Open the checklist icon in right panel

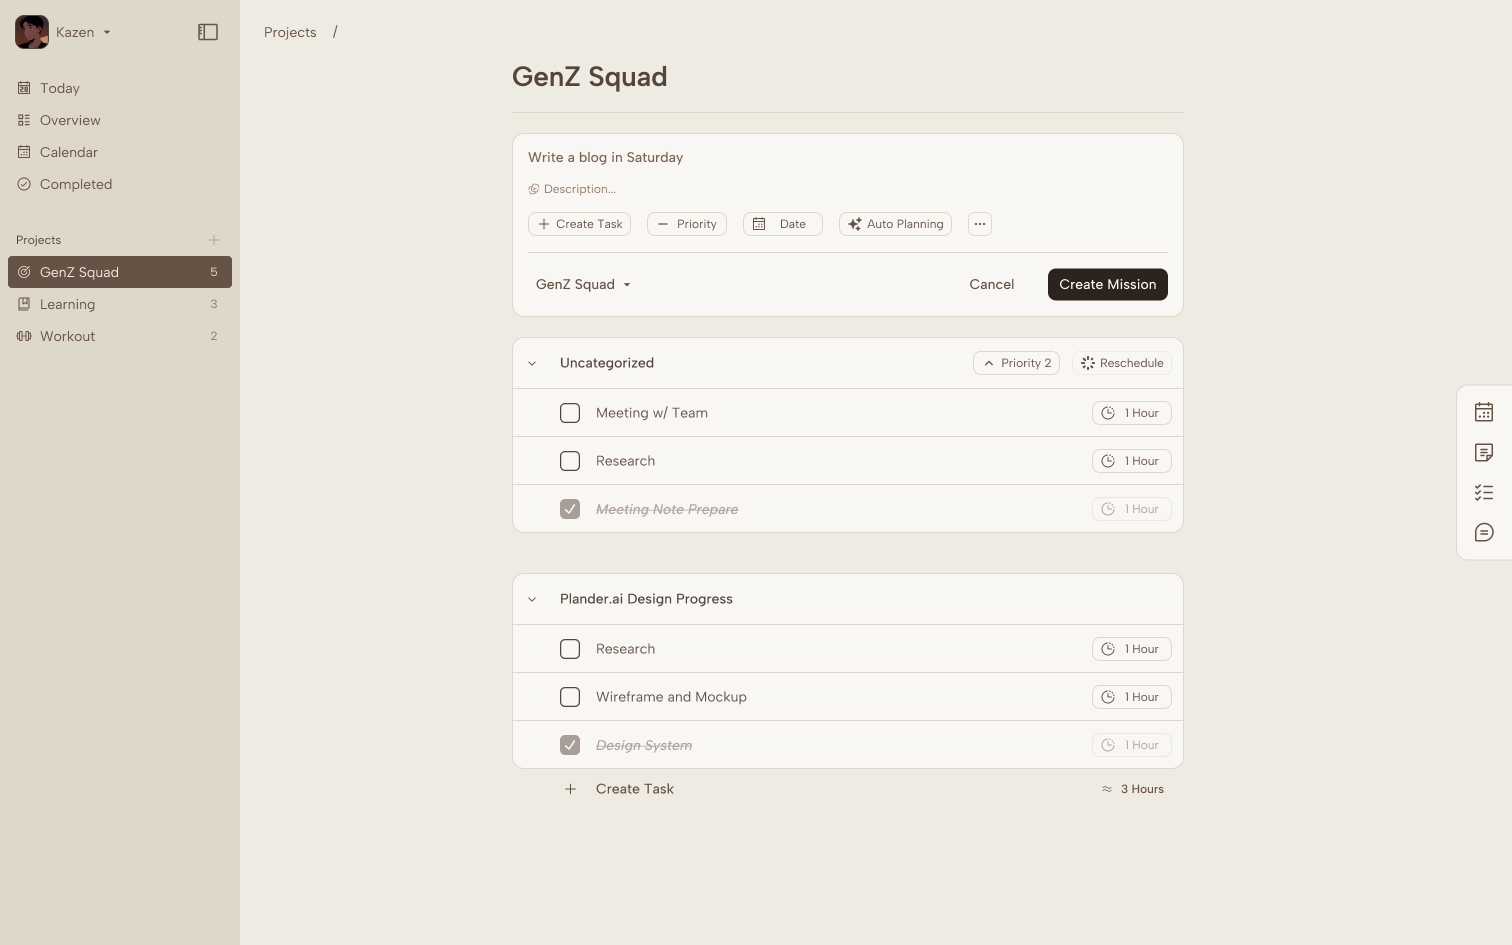[x=1484, y=493]
